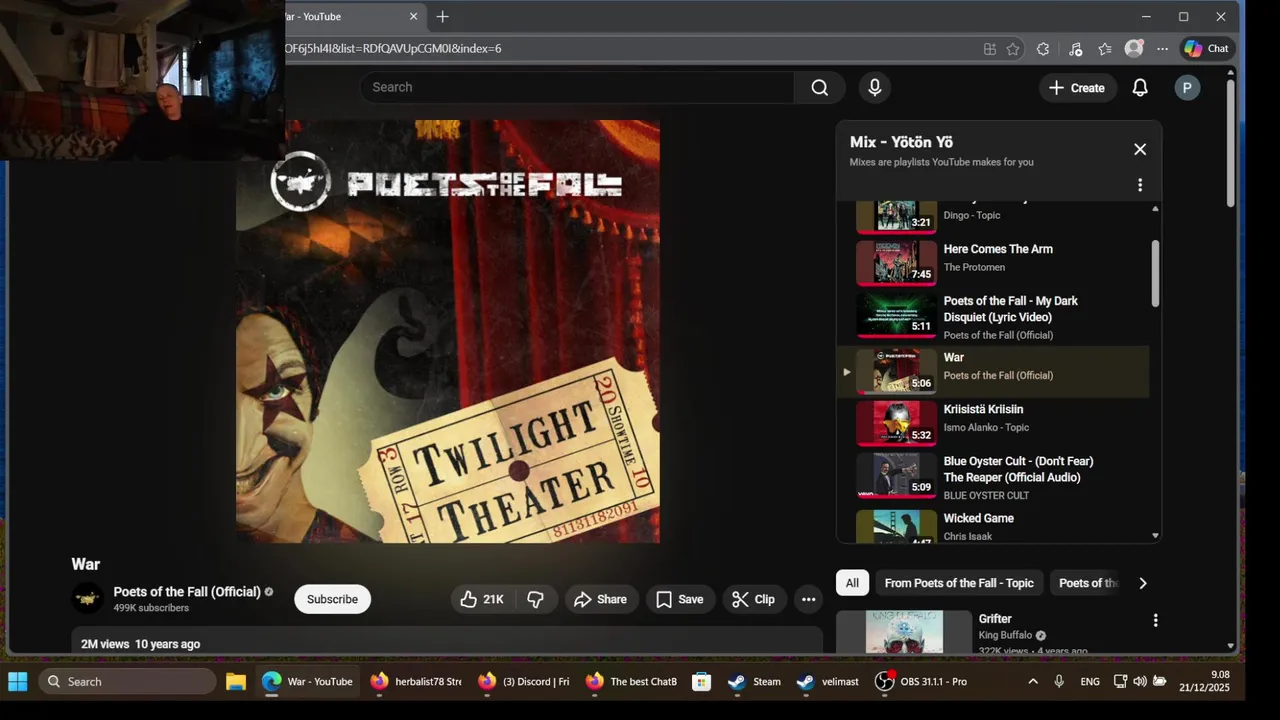
Task: Click the playlist panel scrollbar thumb
Action: coord(1155,273)
